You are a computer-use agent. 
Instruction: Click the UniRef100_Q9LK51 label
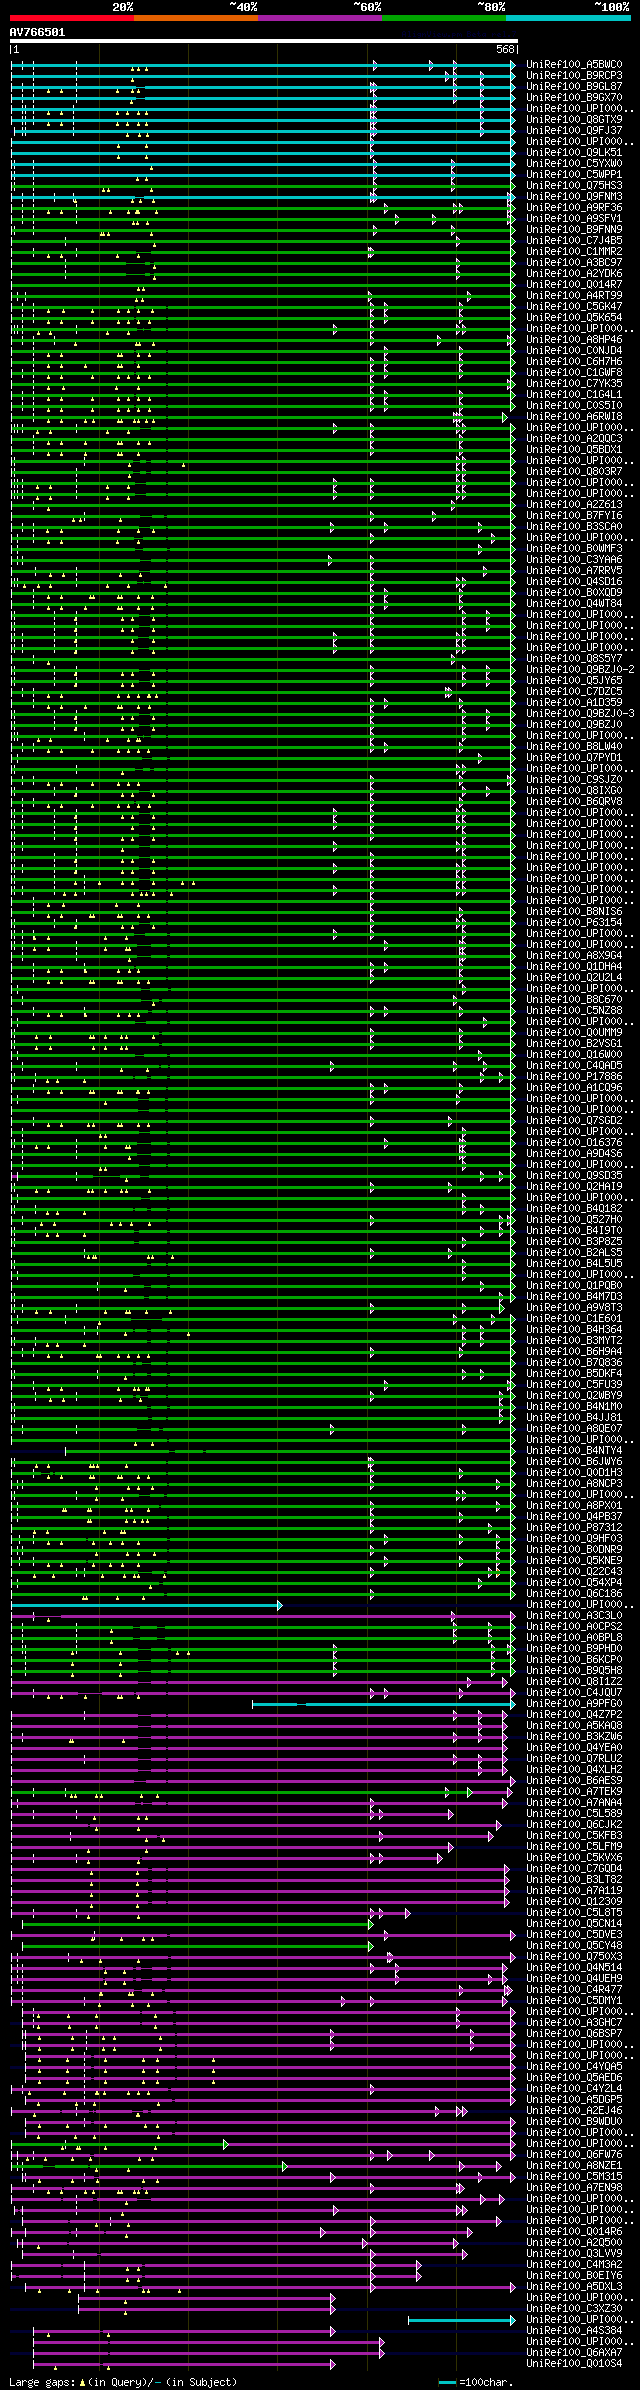[574, 153]
